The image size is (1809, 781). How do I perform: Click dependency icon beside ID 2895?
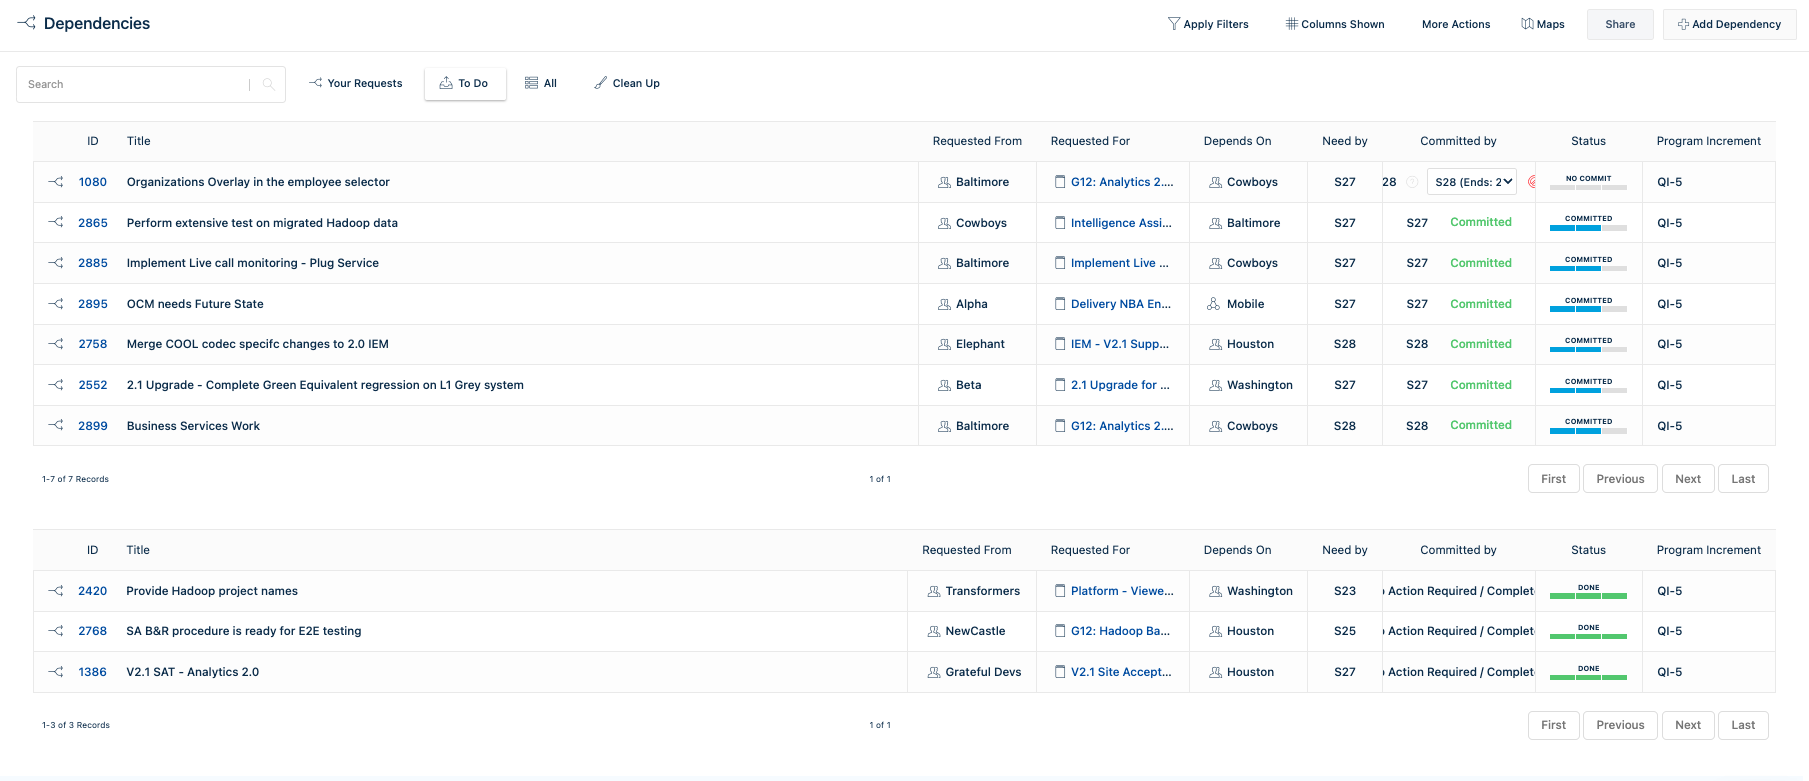(x=56, y=304)
